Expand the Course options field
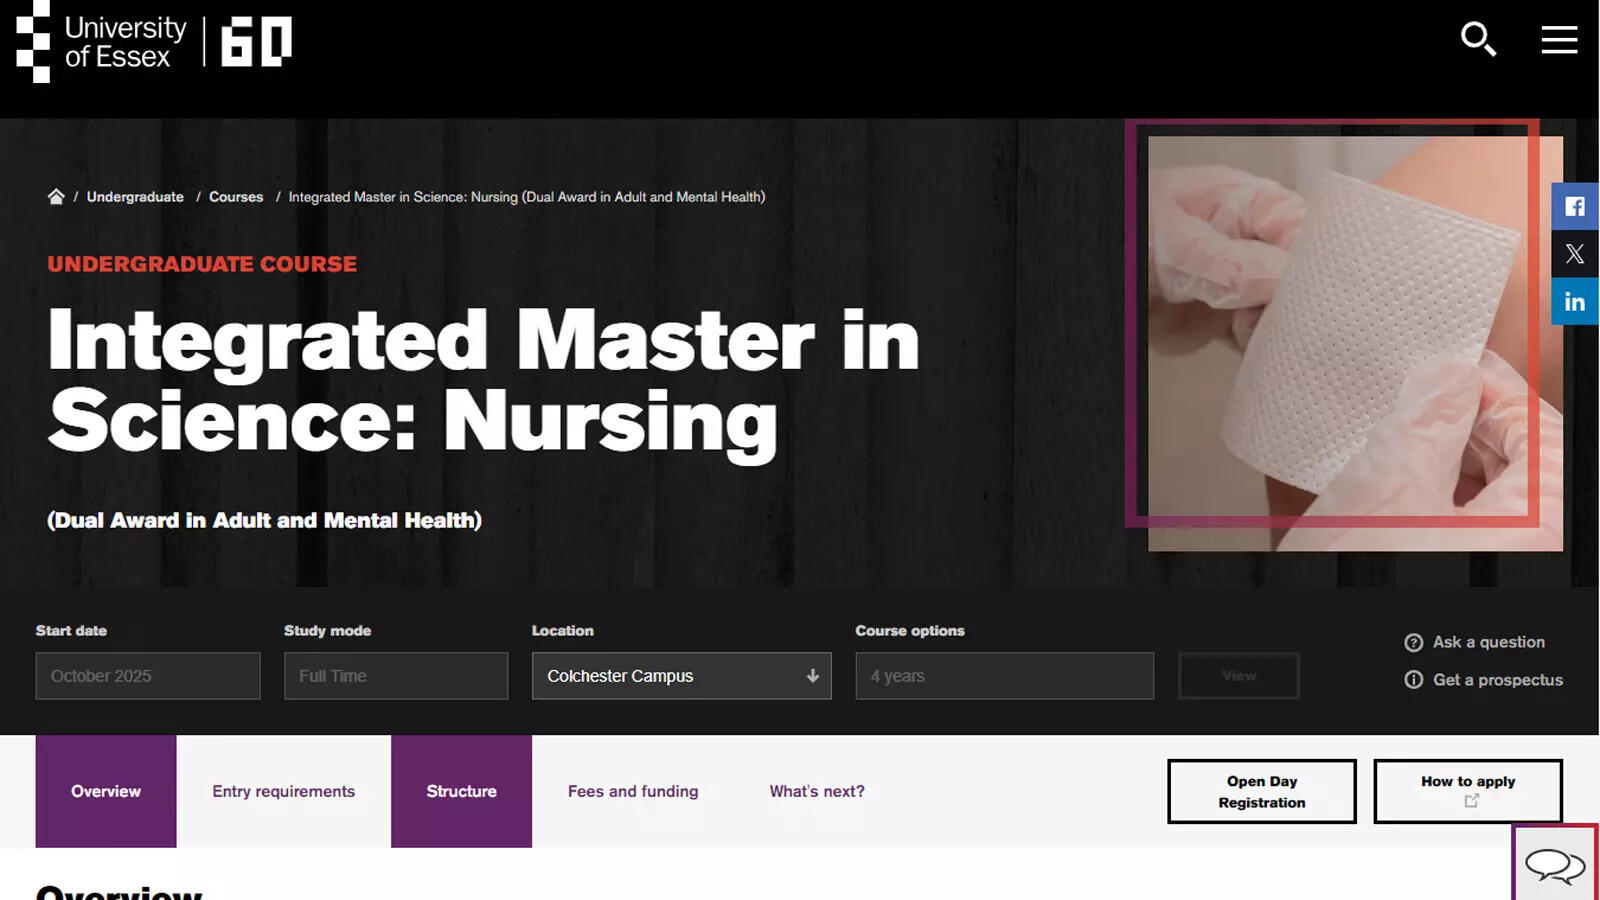Screen dimensions: 1600x900 click(x=1004, y=676)
